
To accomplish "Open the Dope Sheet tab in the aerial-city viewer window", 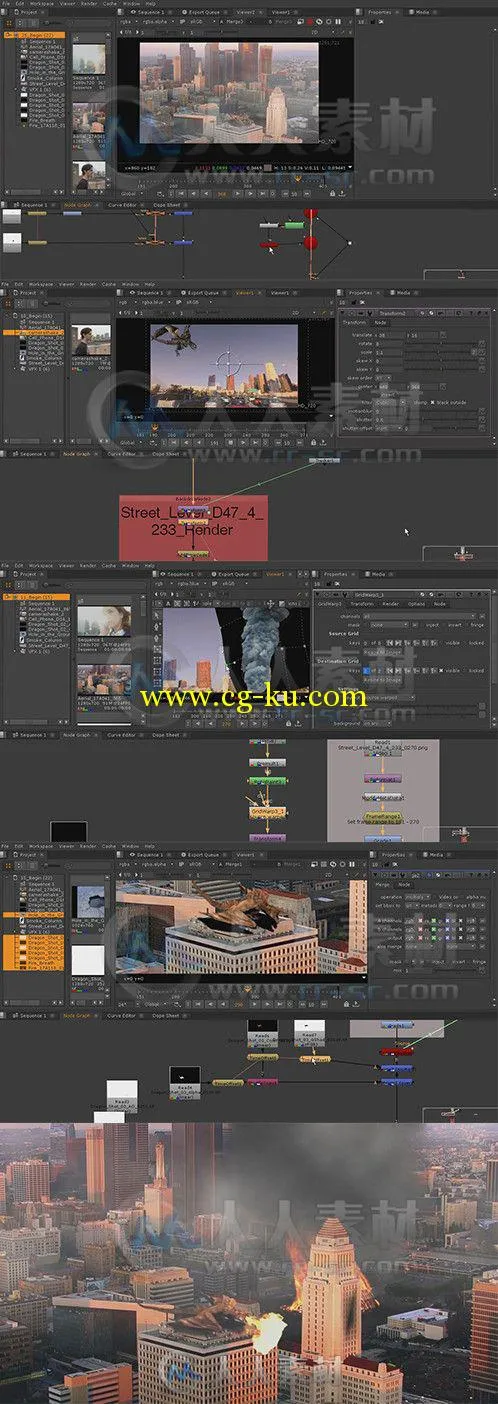I will 166,204.
